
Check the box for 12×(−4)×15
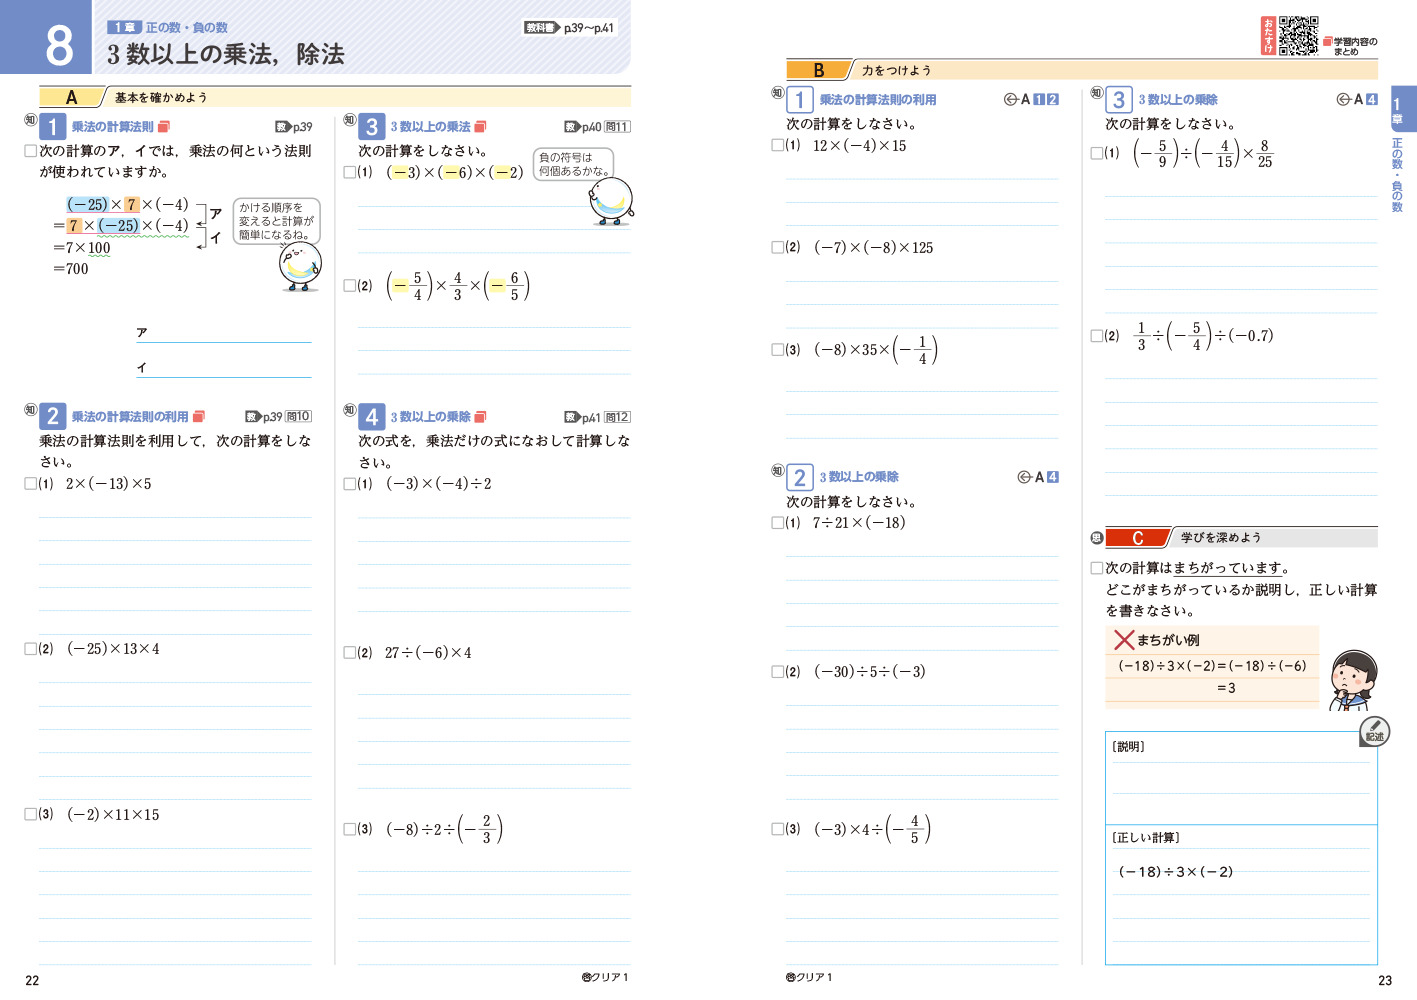pyautogui.click(x=777, y=146)
